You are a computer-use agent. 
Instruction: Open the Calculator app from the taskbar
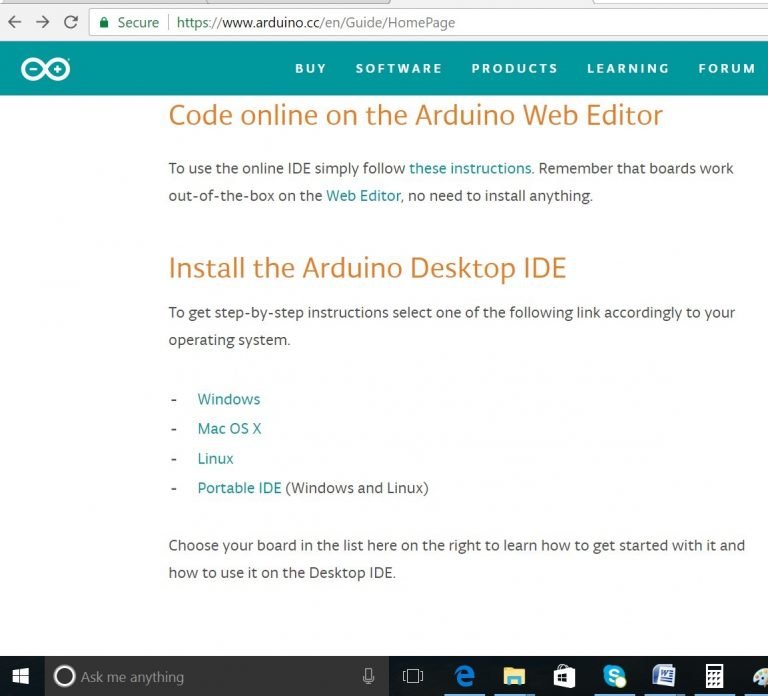(x=714, y=676)
